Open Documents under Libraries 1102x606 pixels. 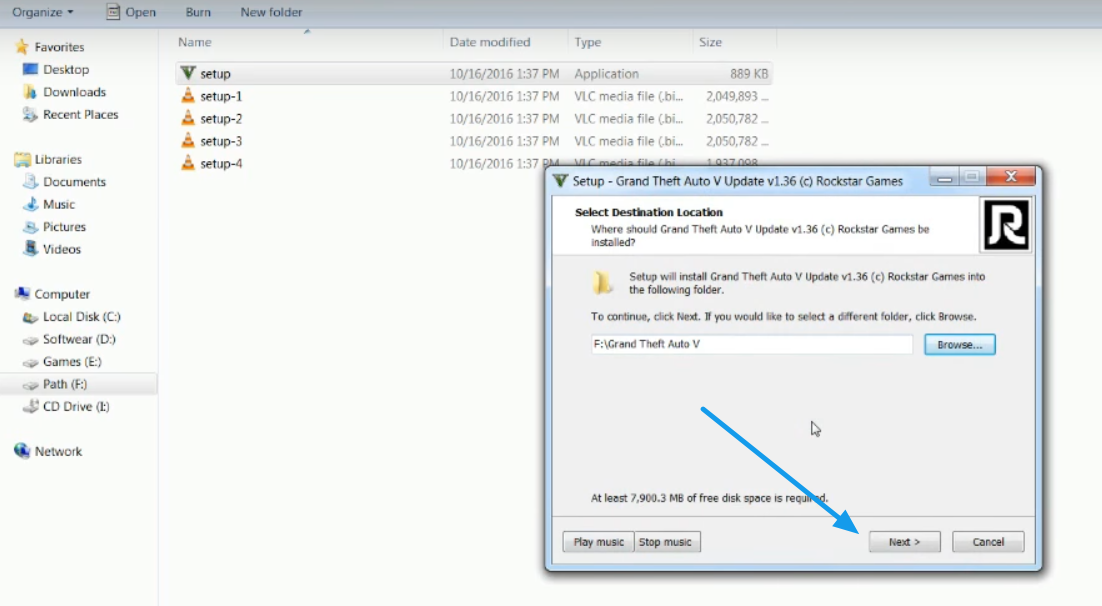74,182
